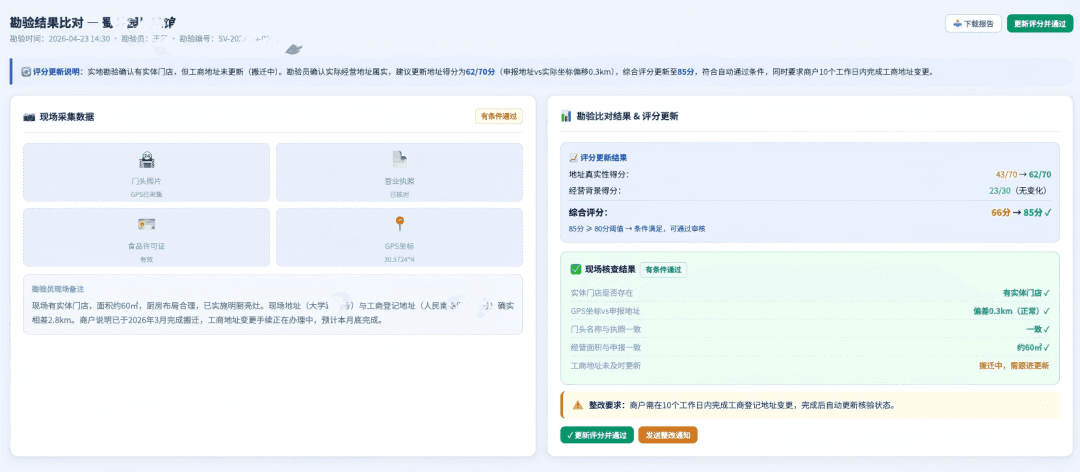Click the 门头名称与执照一致 row label
The height and width of the screenshot is (472, 1080).
[x=606, y=329]
